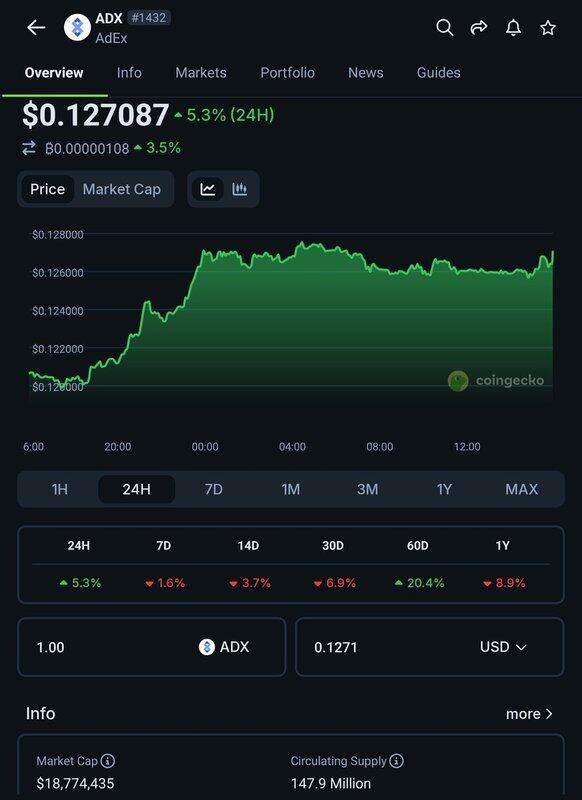Screen dimensions: 582x800
Task: Add ADX to favorites star icon
Action: pos(548,28)
